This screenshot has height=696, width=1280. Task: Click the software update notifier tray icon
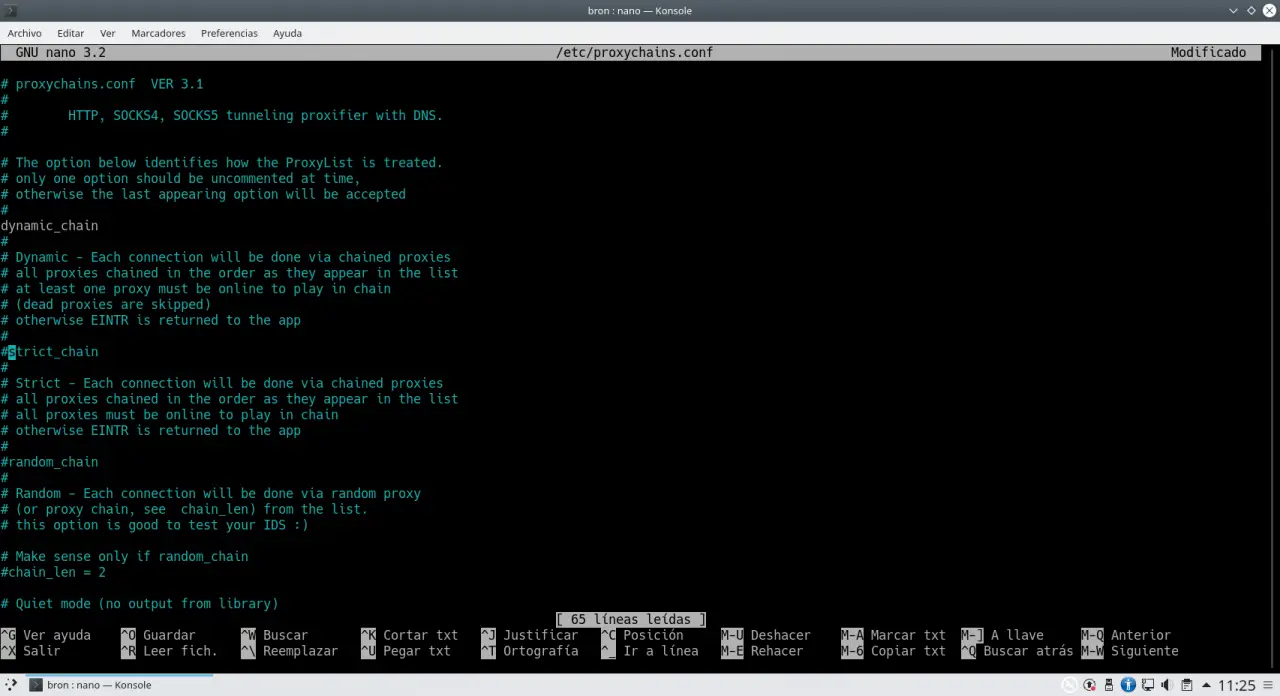tap(1089, 685)
